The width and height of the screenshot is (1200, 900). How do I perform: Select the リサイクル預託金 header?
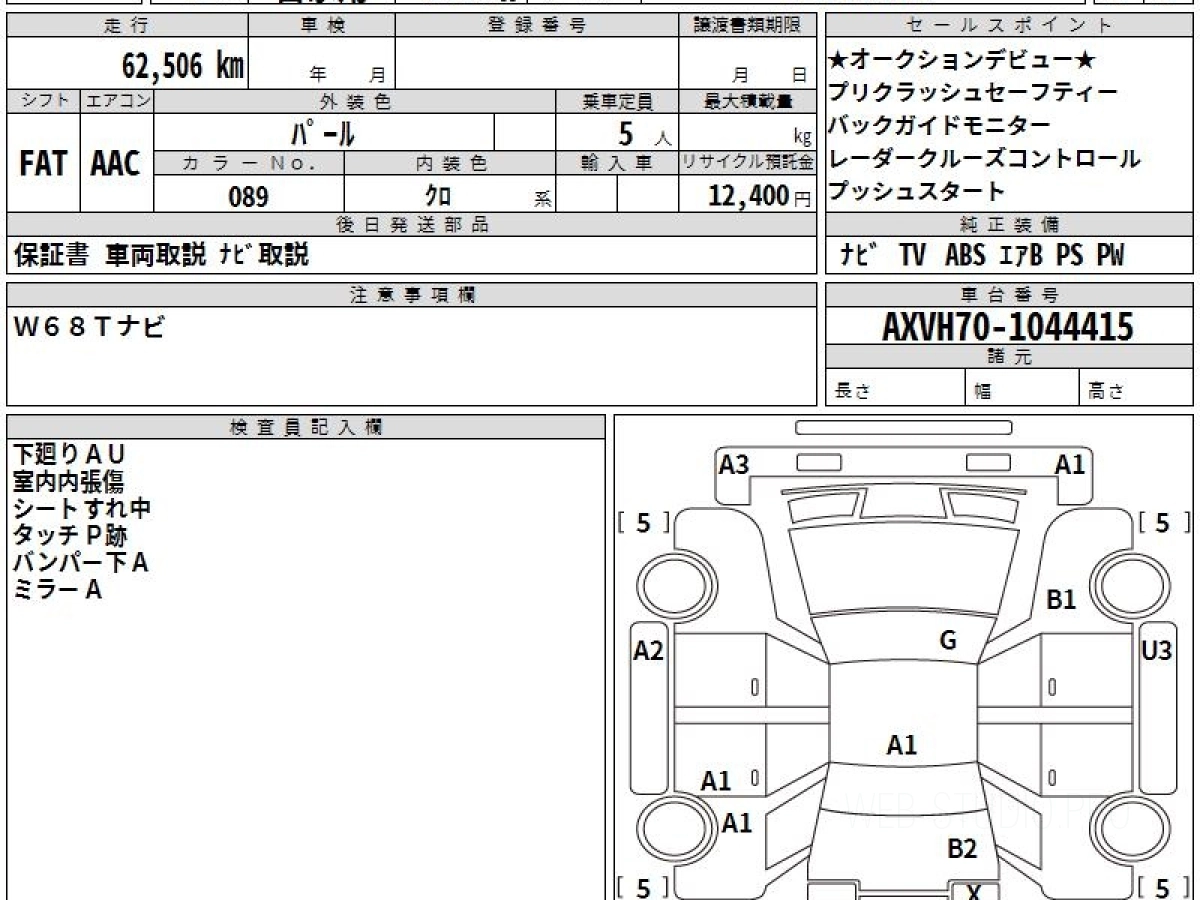click(x=748, y=162)
